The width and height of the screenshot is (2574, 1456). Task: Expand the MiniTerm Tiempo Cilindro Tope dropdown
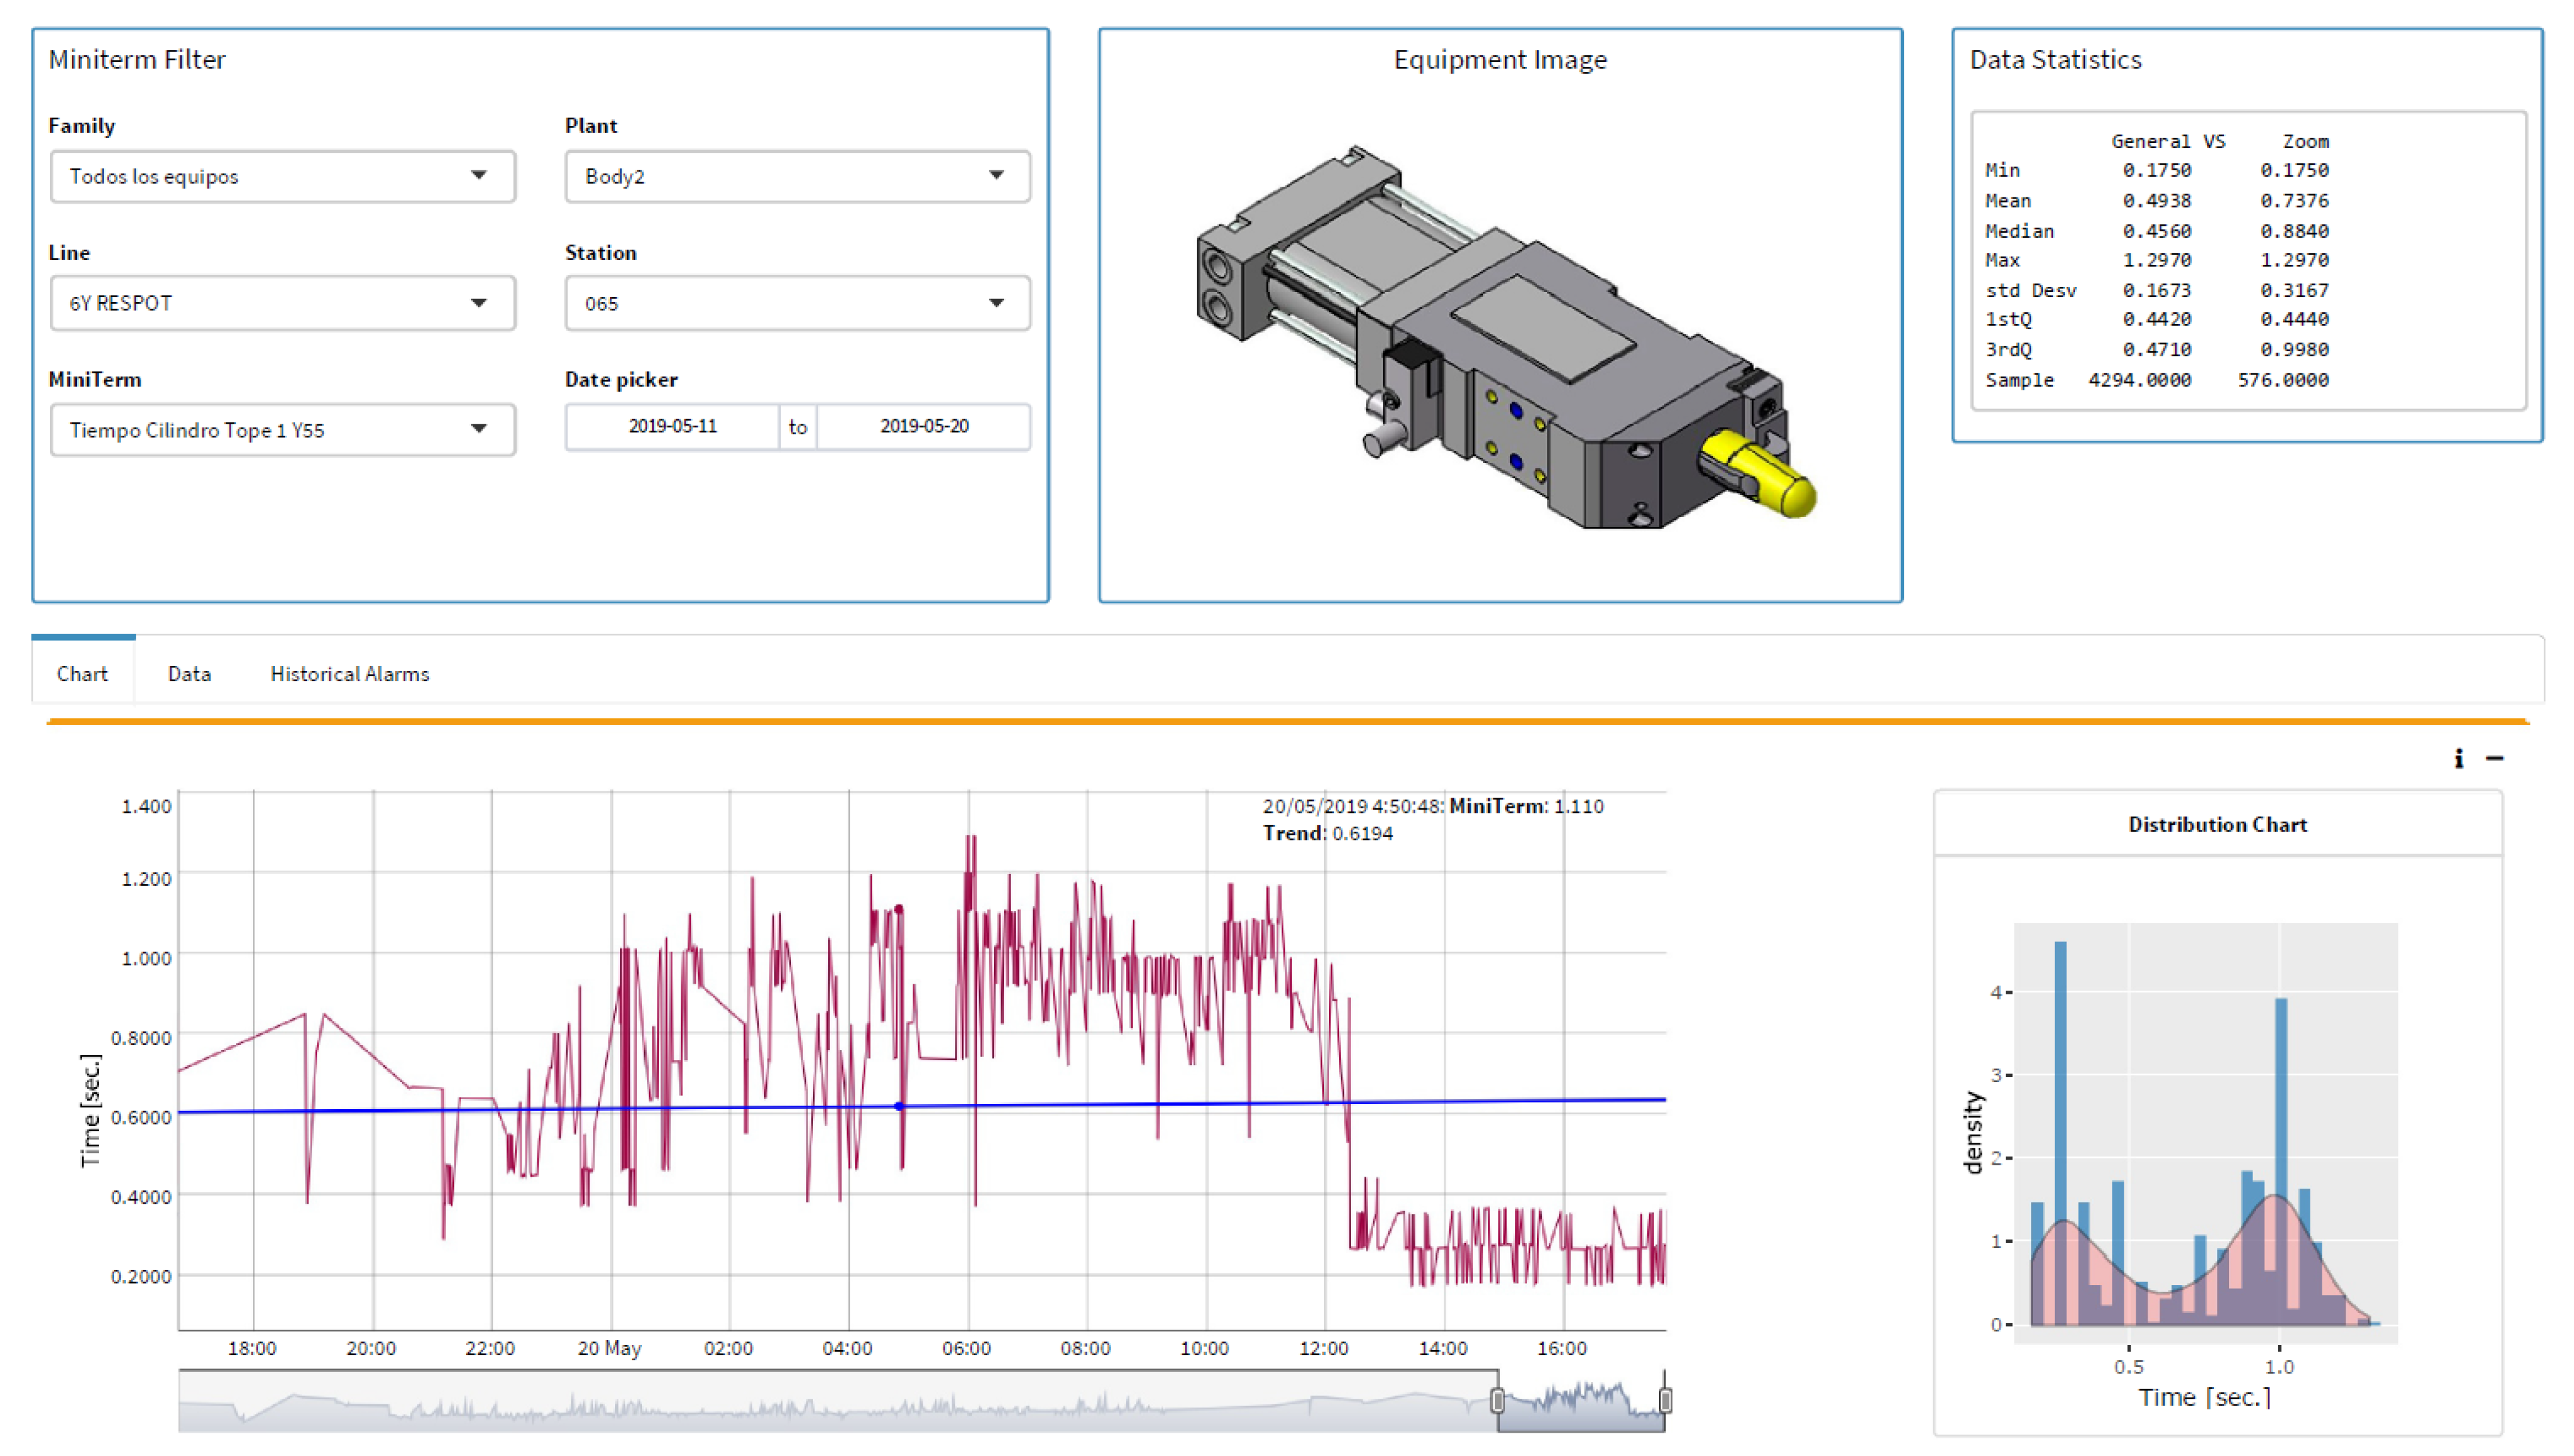click(x=282, y=430)
